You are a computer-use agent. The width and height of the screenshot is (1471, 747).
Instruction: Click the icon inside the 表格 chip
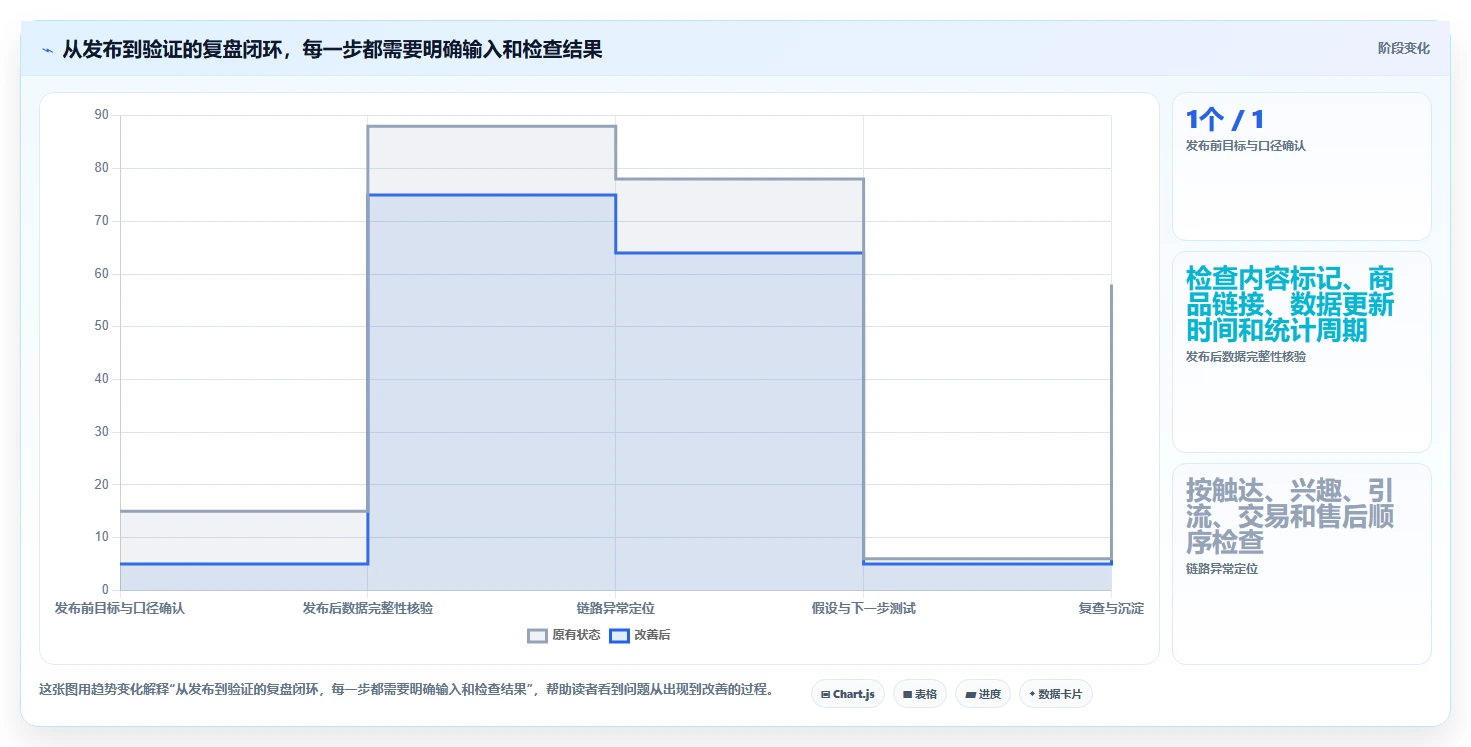click(907, 694)
